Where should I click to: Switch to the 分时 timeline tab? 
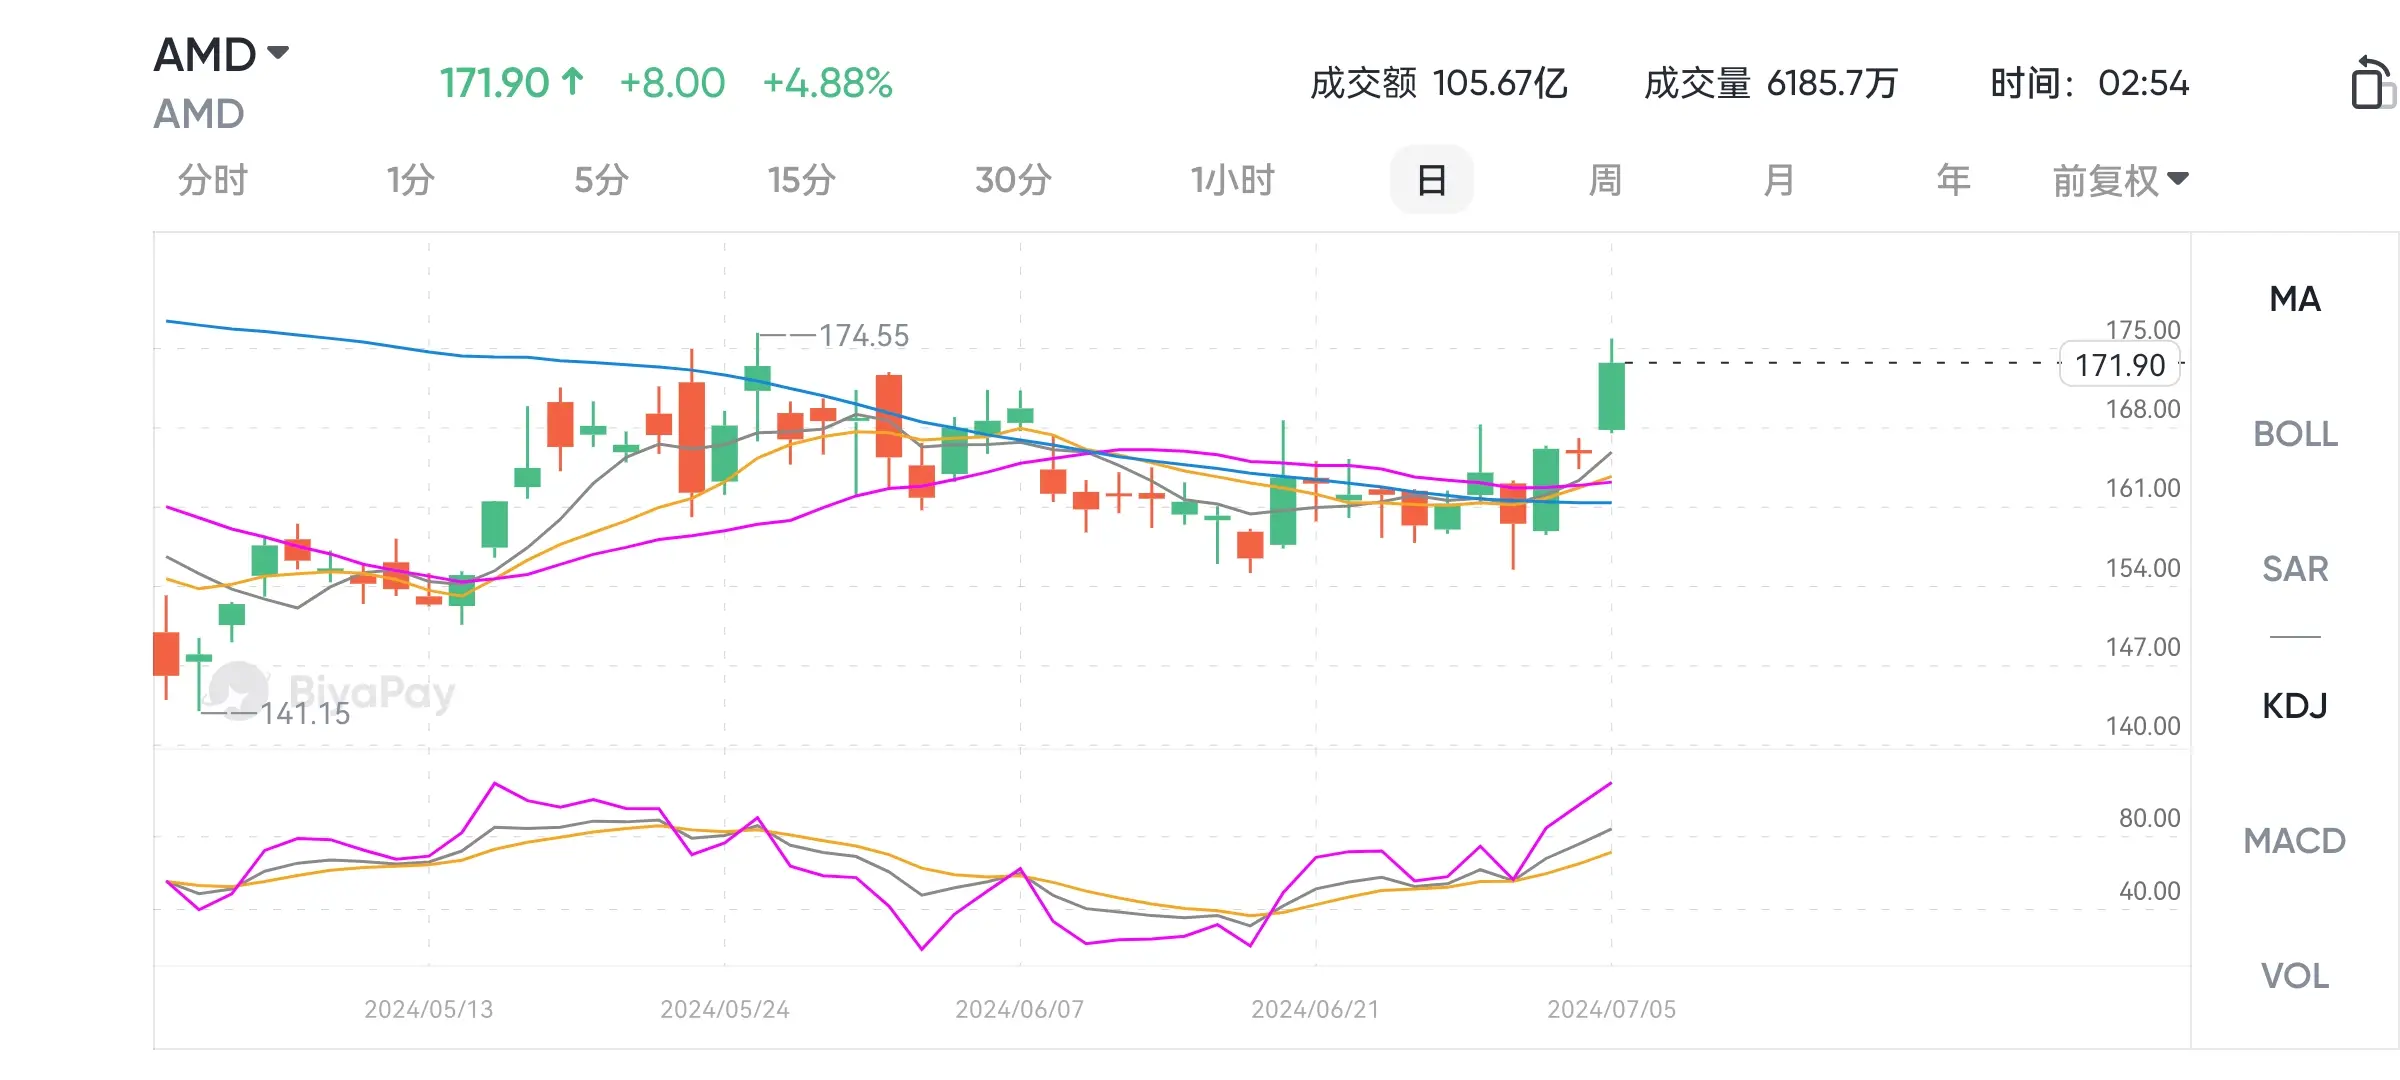212,180
